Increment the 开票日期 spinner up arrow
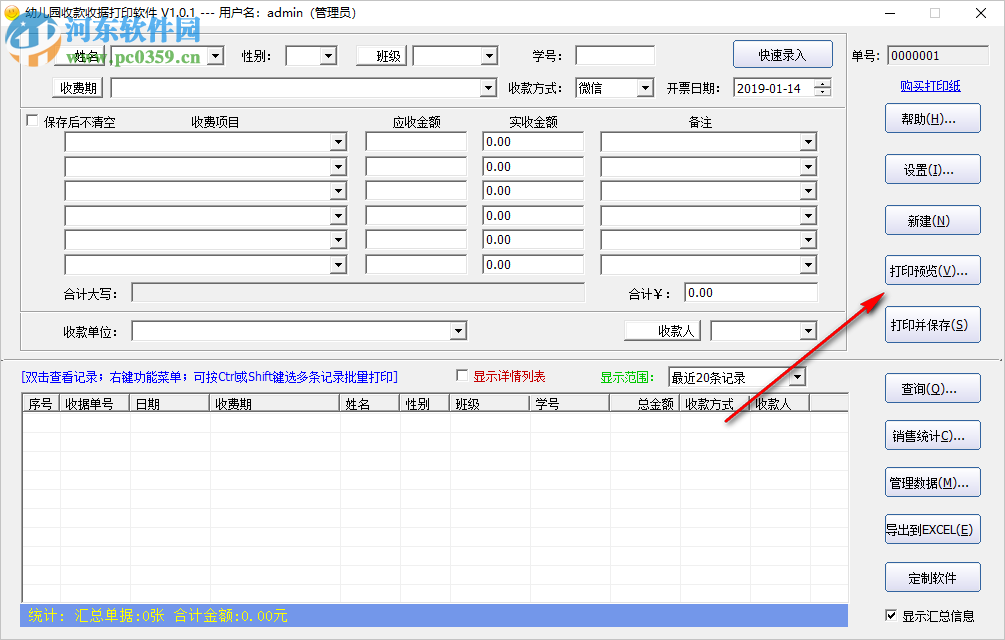This screenshot has width=1005, height=640. (822, 83)
